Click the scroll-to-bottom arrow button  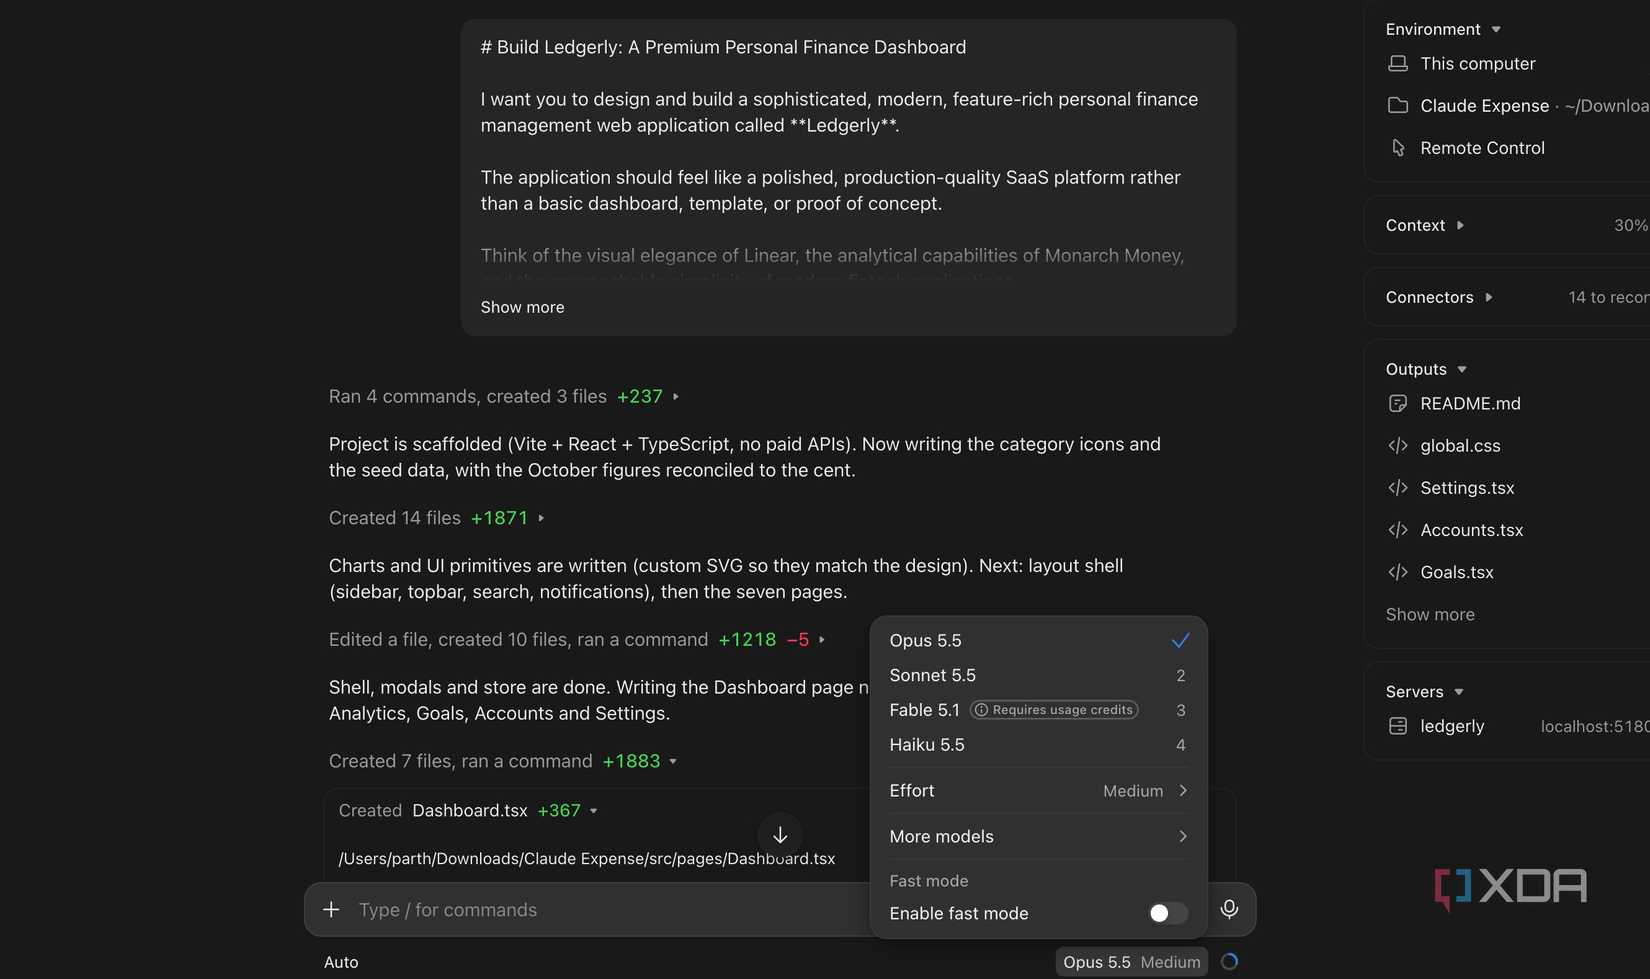[x=780, y=835]
